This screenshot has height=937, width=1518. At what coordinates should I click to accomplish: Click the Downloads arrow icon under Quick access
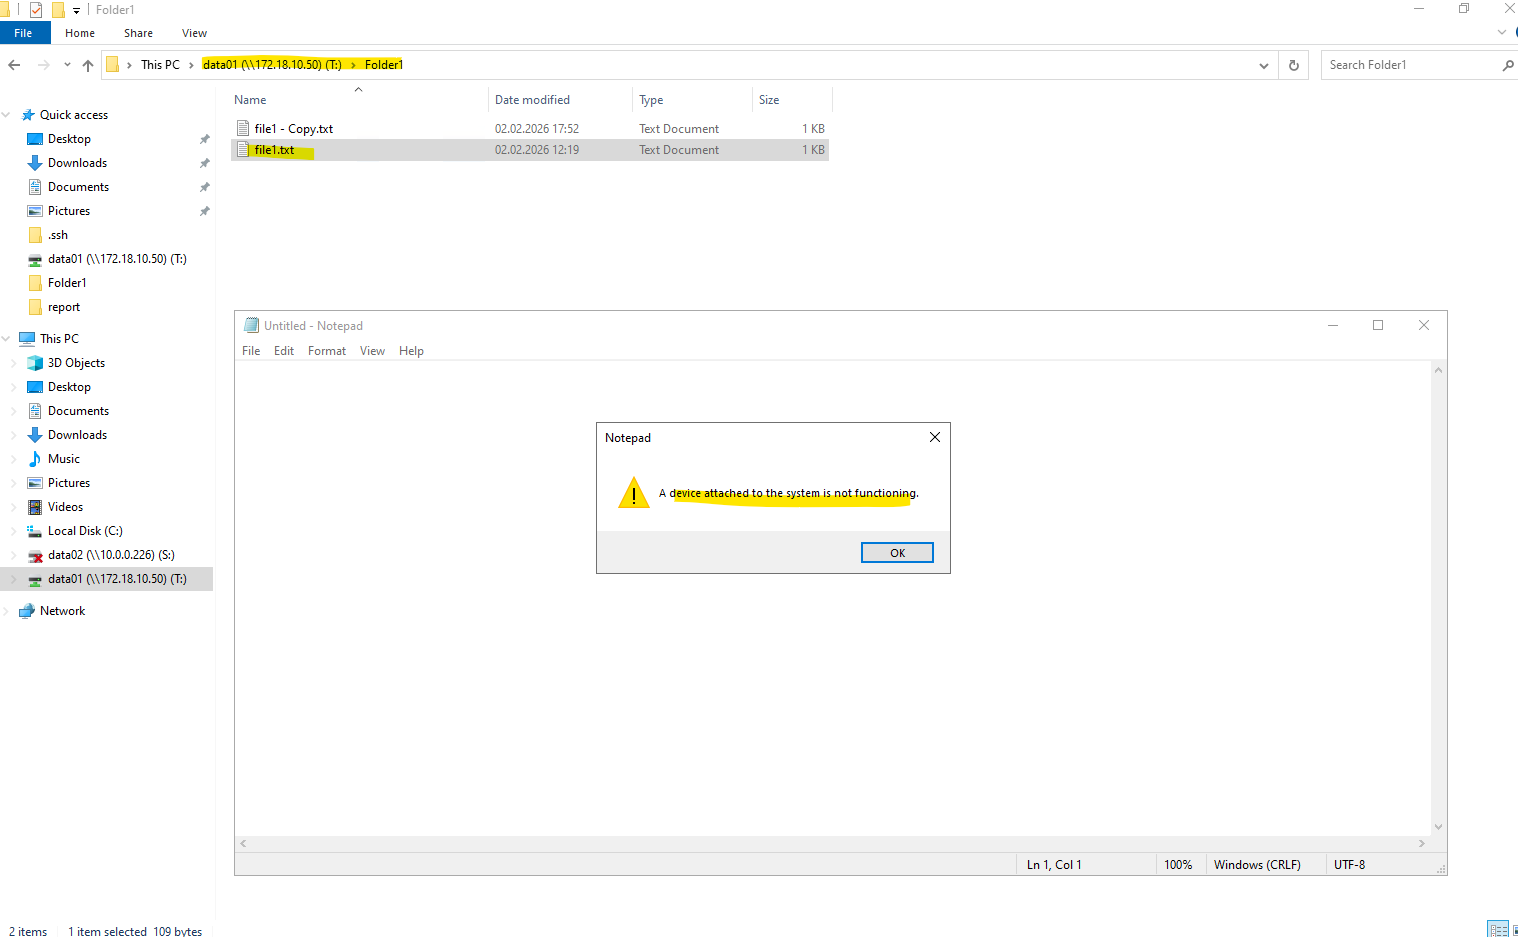35,163
